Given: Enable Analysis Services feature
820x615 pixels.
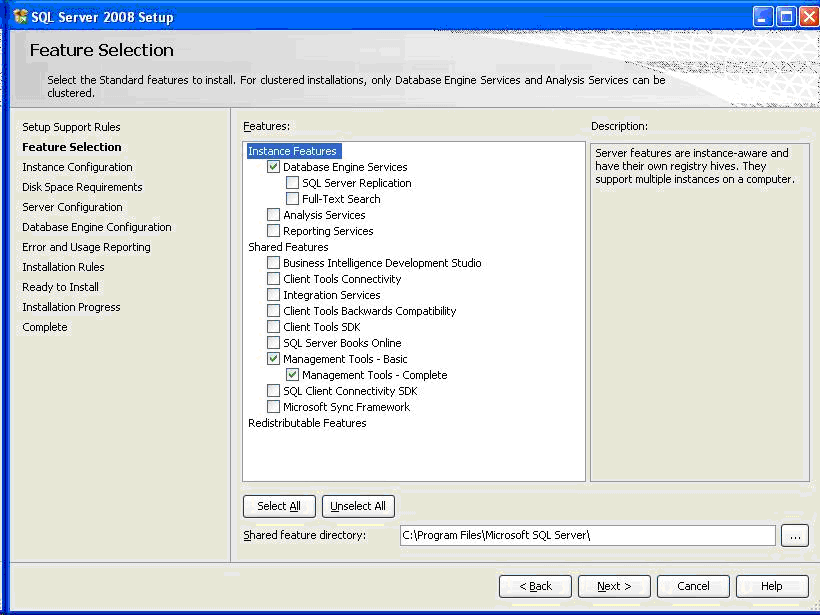Looking at the screenshot, I should [x=273, y=215].
